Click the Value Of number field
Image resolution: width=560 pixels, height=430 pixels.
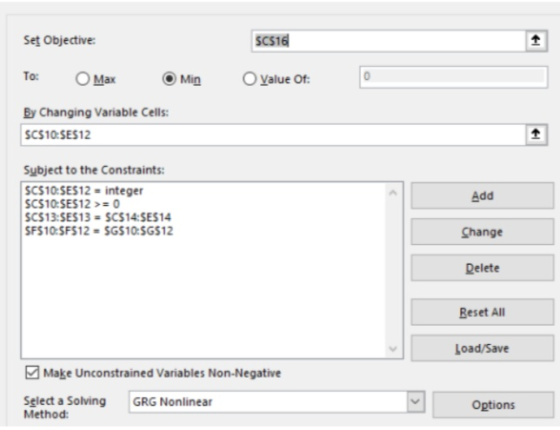454,77
